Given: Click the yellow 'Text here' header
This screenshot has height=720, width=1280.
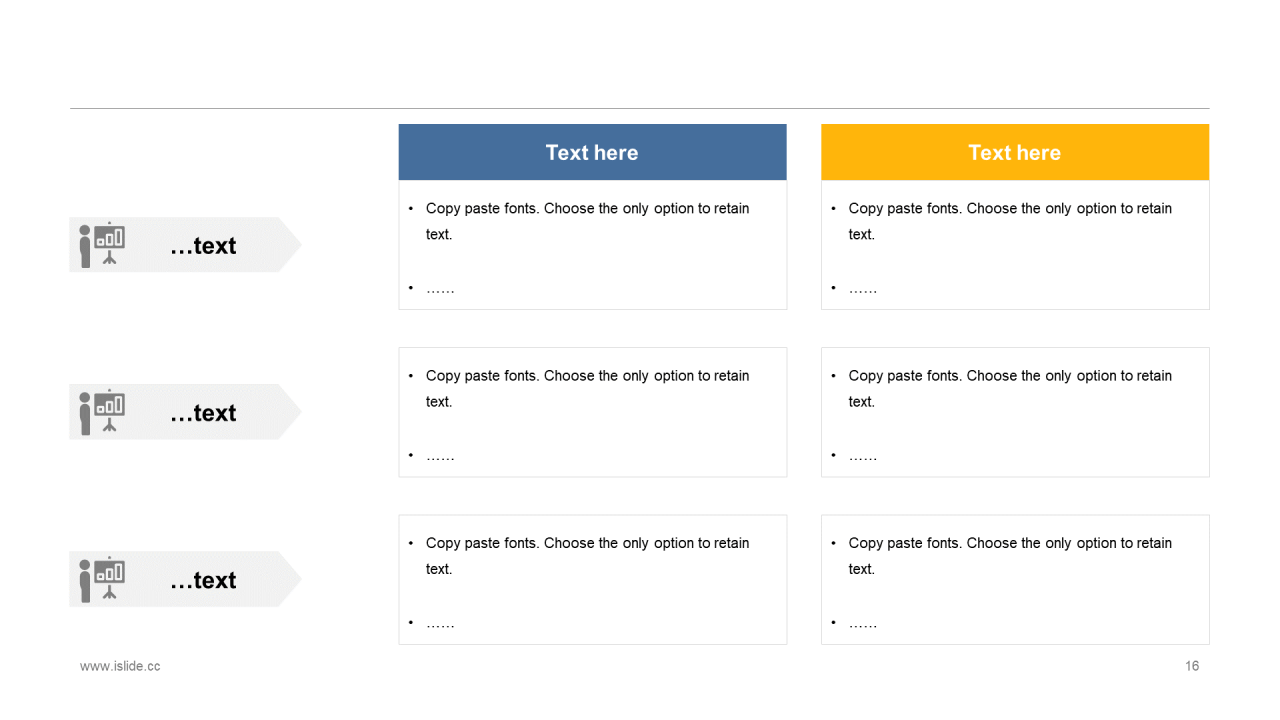Looking at the screenshot, I should (x=1015, y=152).
